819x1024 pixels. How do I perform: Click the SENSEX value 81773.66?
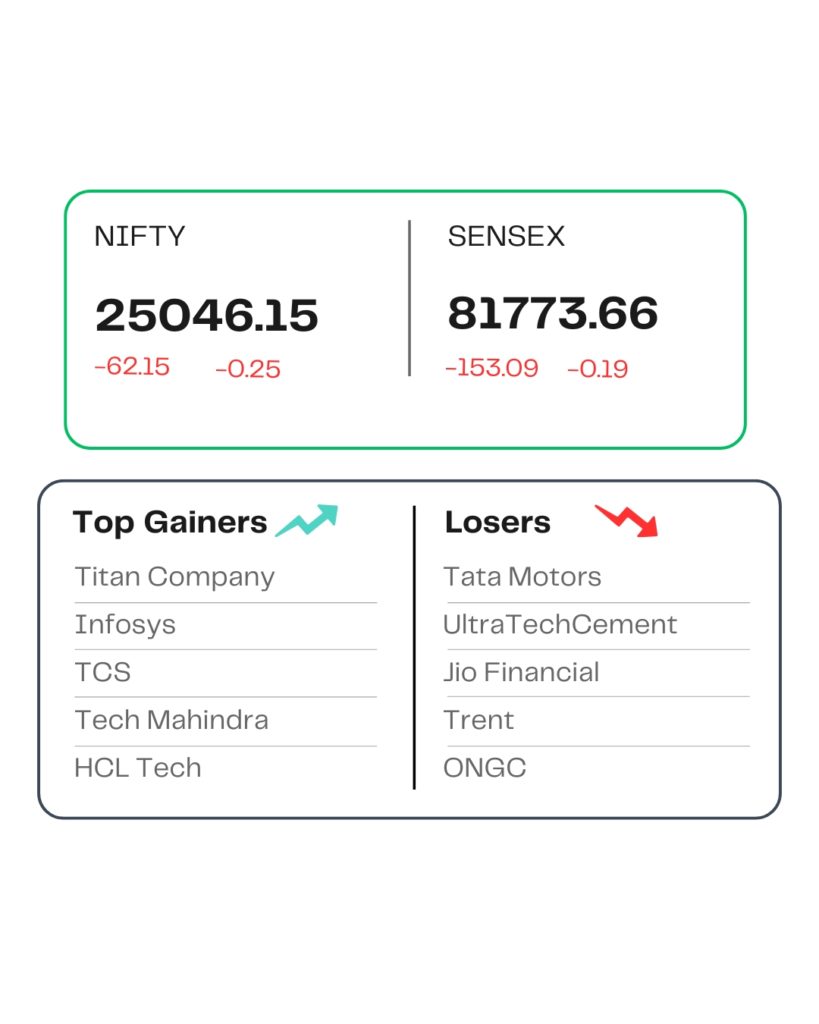[x=553, y=313]
